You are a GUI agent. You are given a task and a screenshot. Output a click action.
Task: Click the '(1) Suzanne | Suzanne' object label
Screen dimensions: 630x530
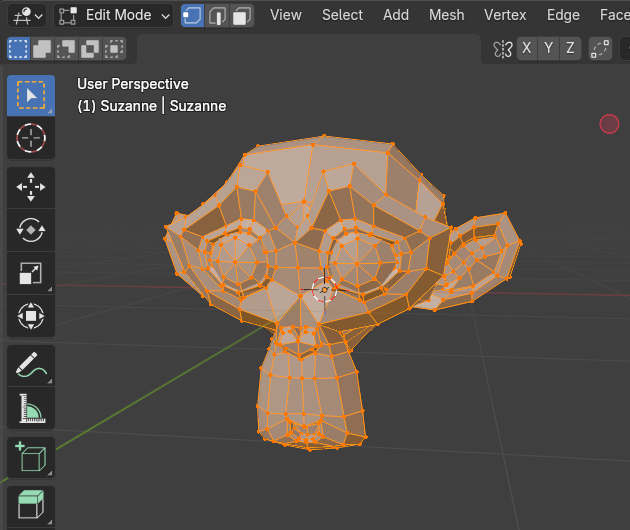(151, 106)
